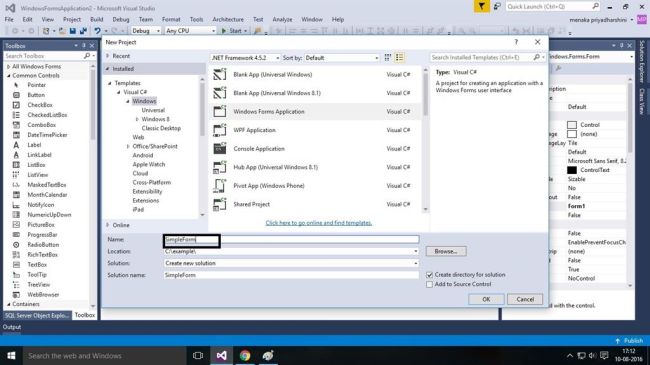Viewport: 650px width, 365px height.
Task: Pick the TreeView control in Toolbox
Action: pos(39,285)
